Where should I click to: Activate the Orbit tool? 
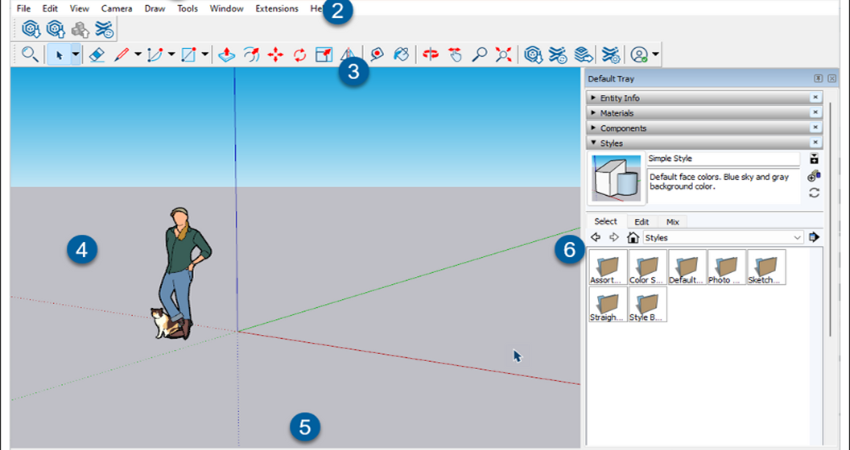click(431, 54)
